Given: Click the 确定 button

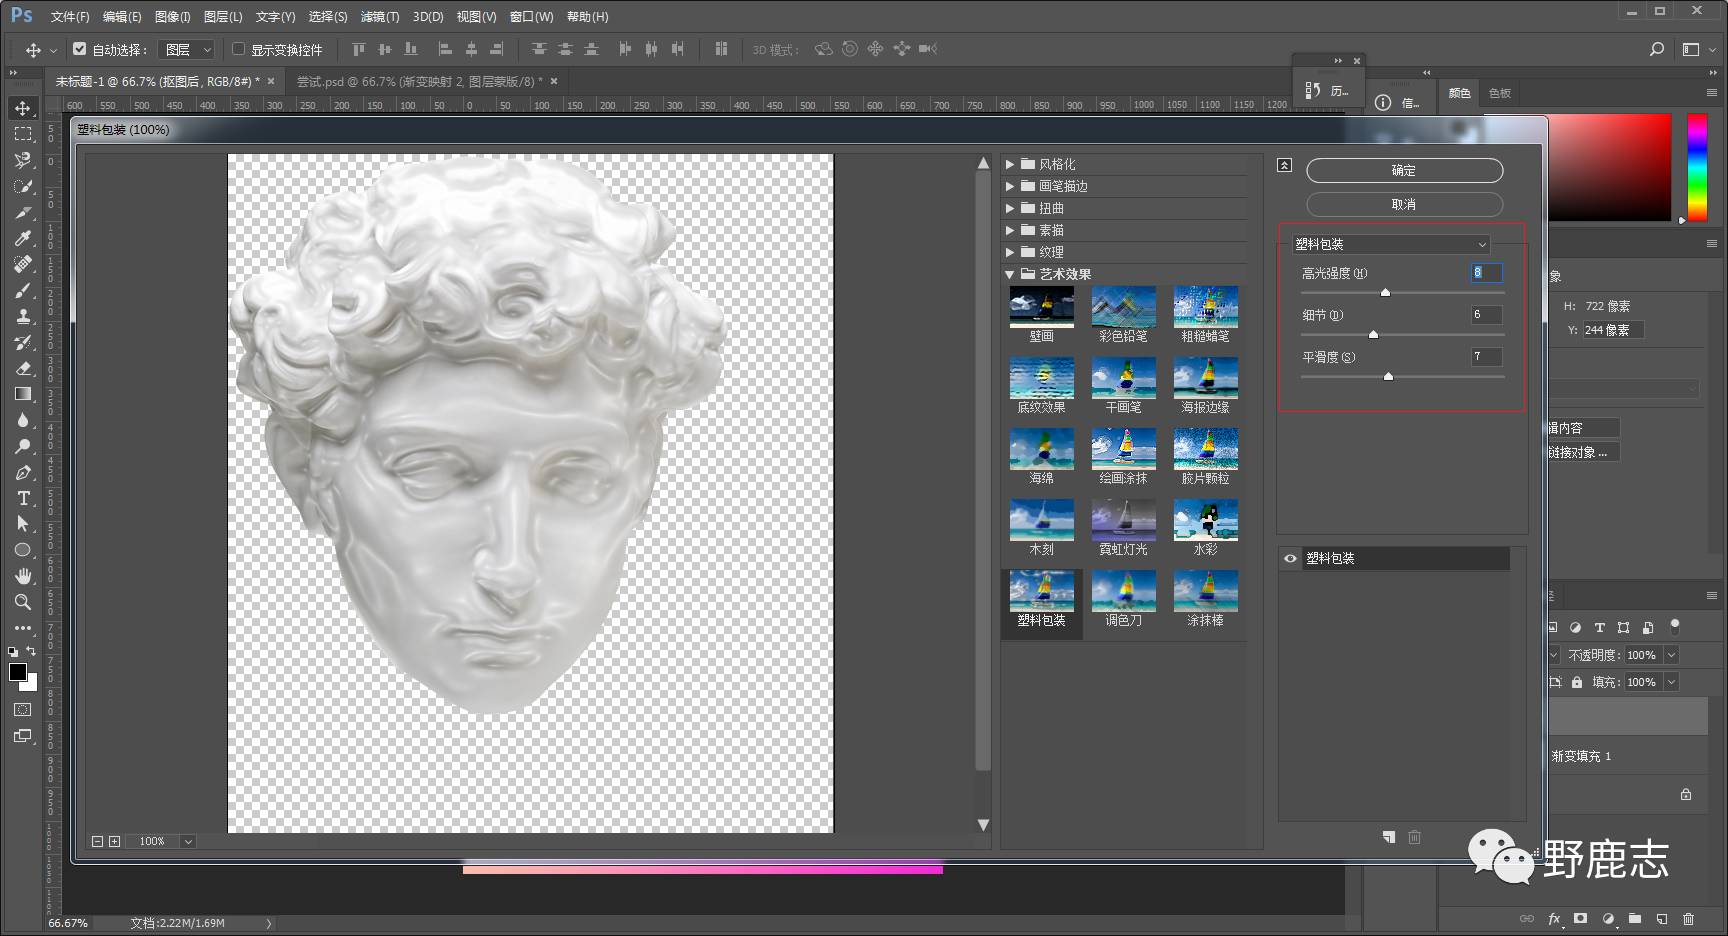Looking at the screenshot, I should tap(1404, 171).
